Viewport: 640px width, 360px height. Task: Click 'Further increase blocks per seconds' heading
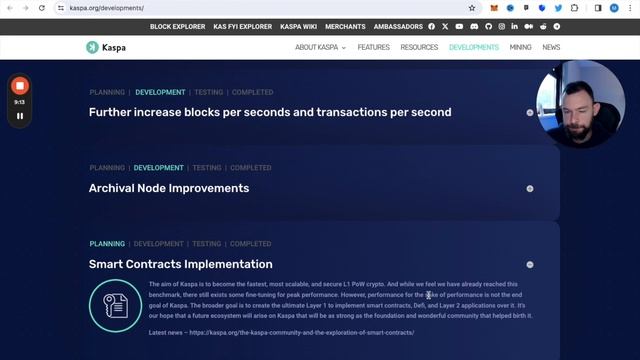270,112
